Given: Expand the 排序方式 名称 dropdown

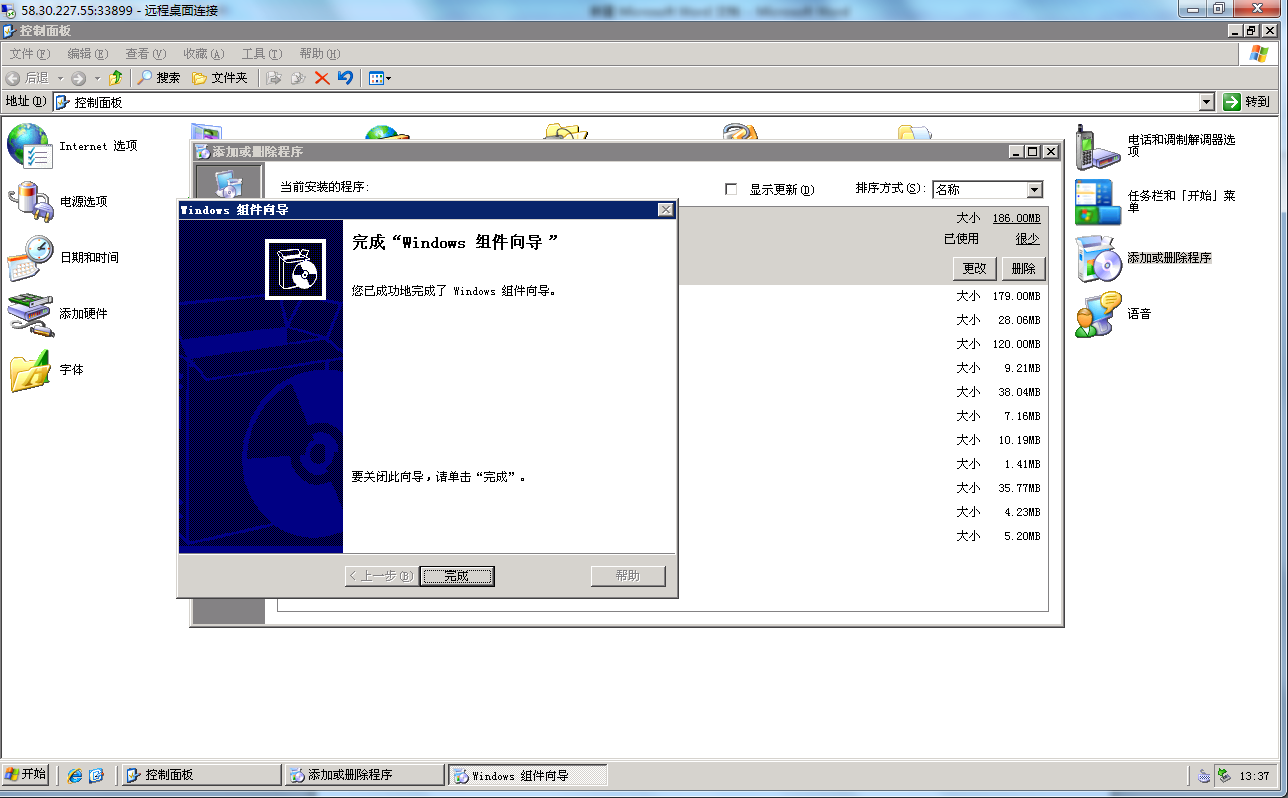Looking at the screenshot, I should tap(1034, 190).
